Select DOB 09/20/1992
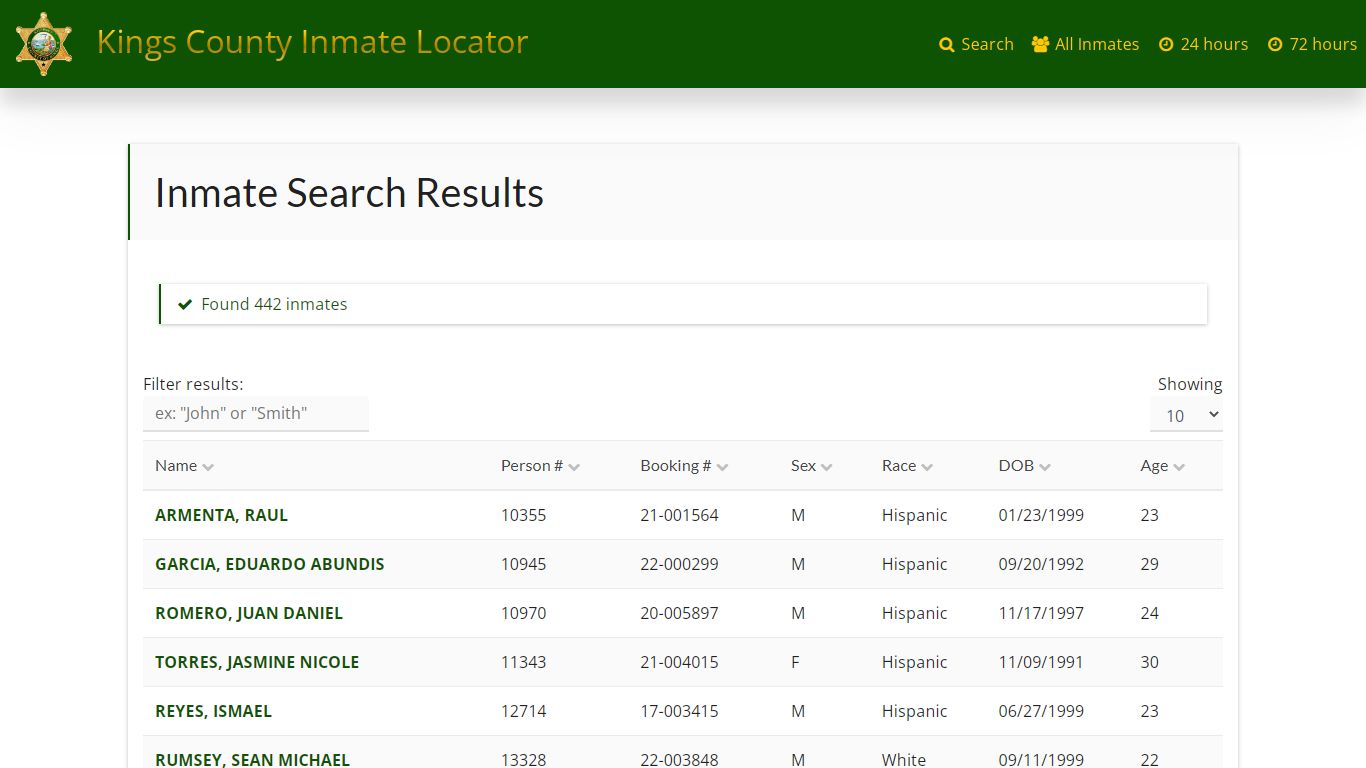 [x=1041, y=564]
